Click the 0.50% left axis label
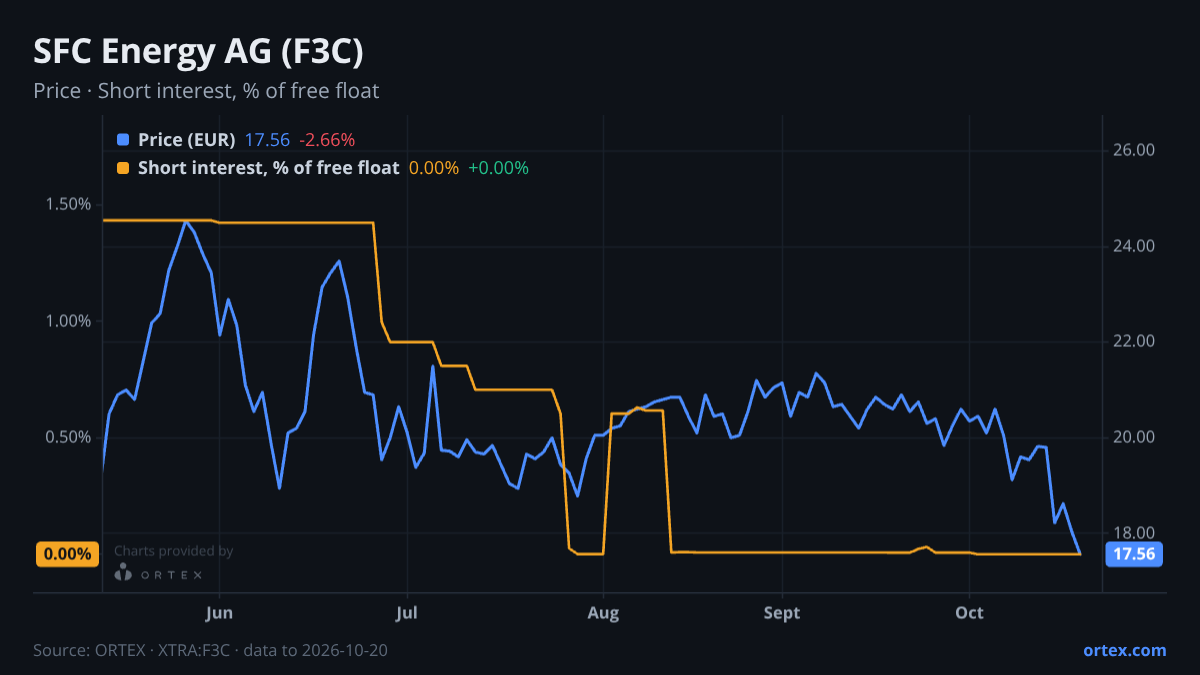This screenshot has width=1200, height=675. click(68, 438)
